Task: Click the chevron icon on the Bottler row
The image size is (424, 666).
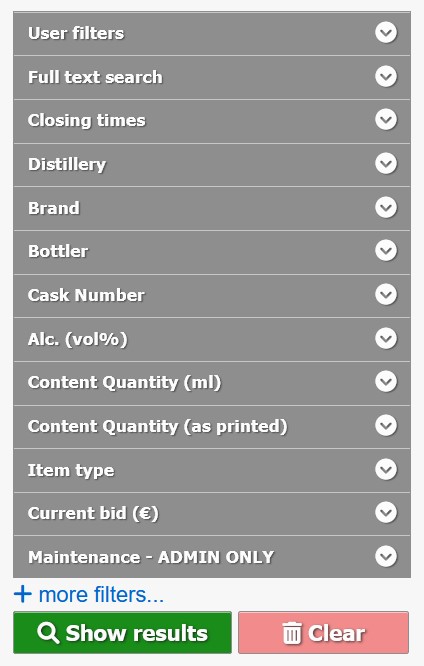Action: [x=386, y=251]
